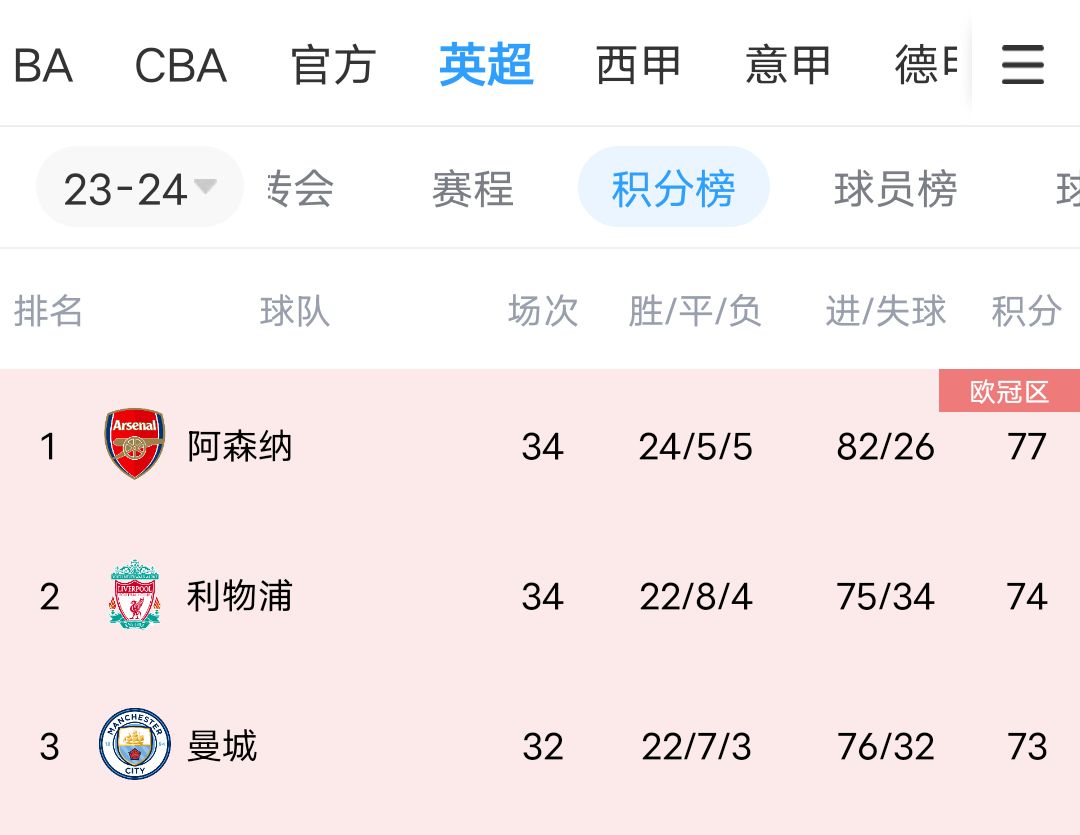Screen dimensions: 1080x835
Task: Select the 积分榜 standings tab
Action: [x=673, y=188]
